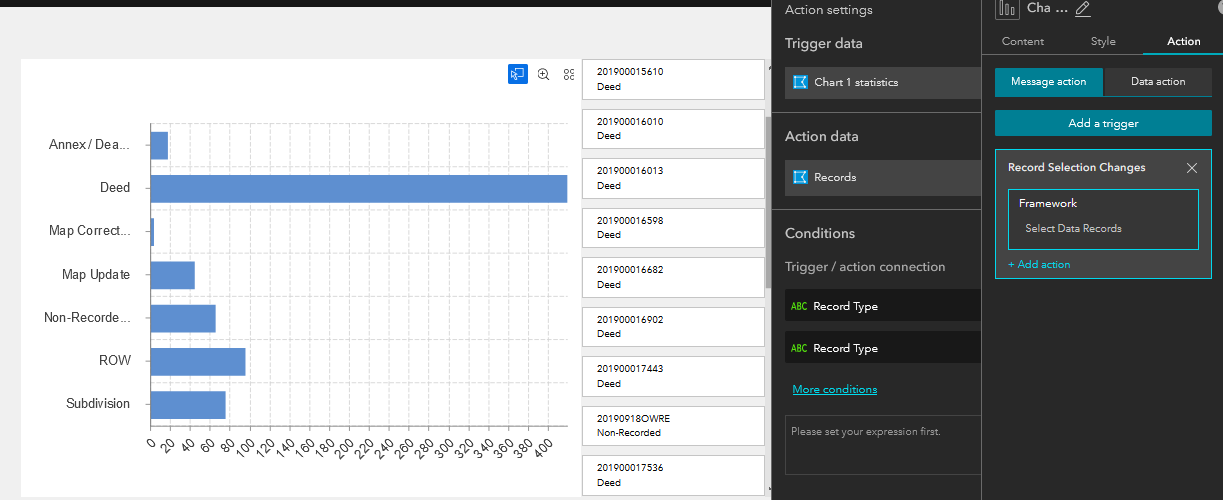Select the Chart 1 statistics trigger data
Viewport: 1223px width, 500px height.
[x=883, y=82]
